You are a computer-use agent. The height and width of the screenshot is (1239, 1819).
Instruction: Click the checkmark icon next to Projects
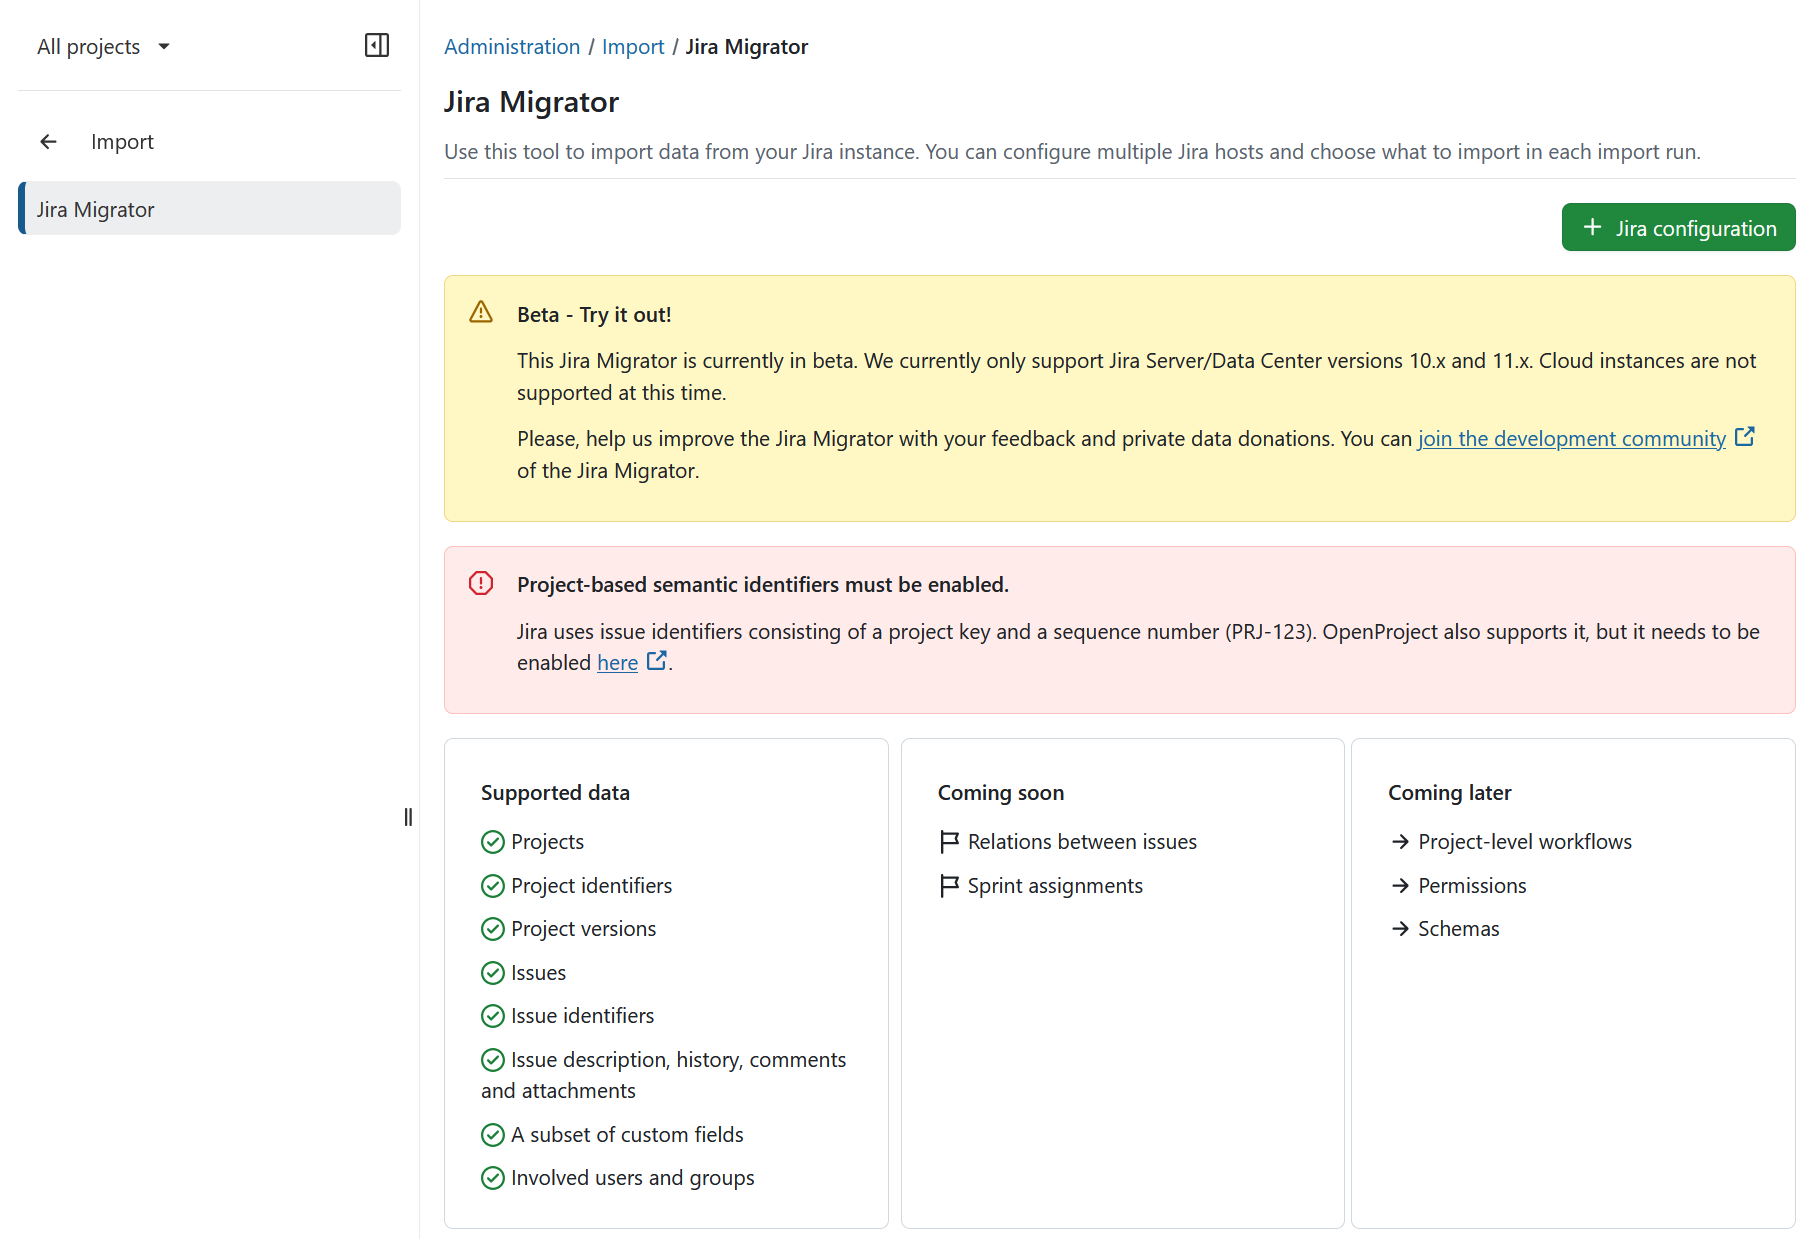tap(493, 842)
